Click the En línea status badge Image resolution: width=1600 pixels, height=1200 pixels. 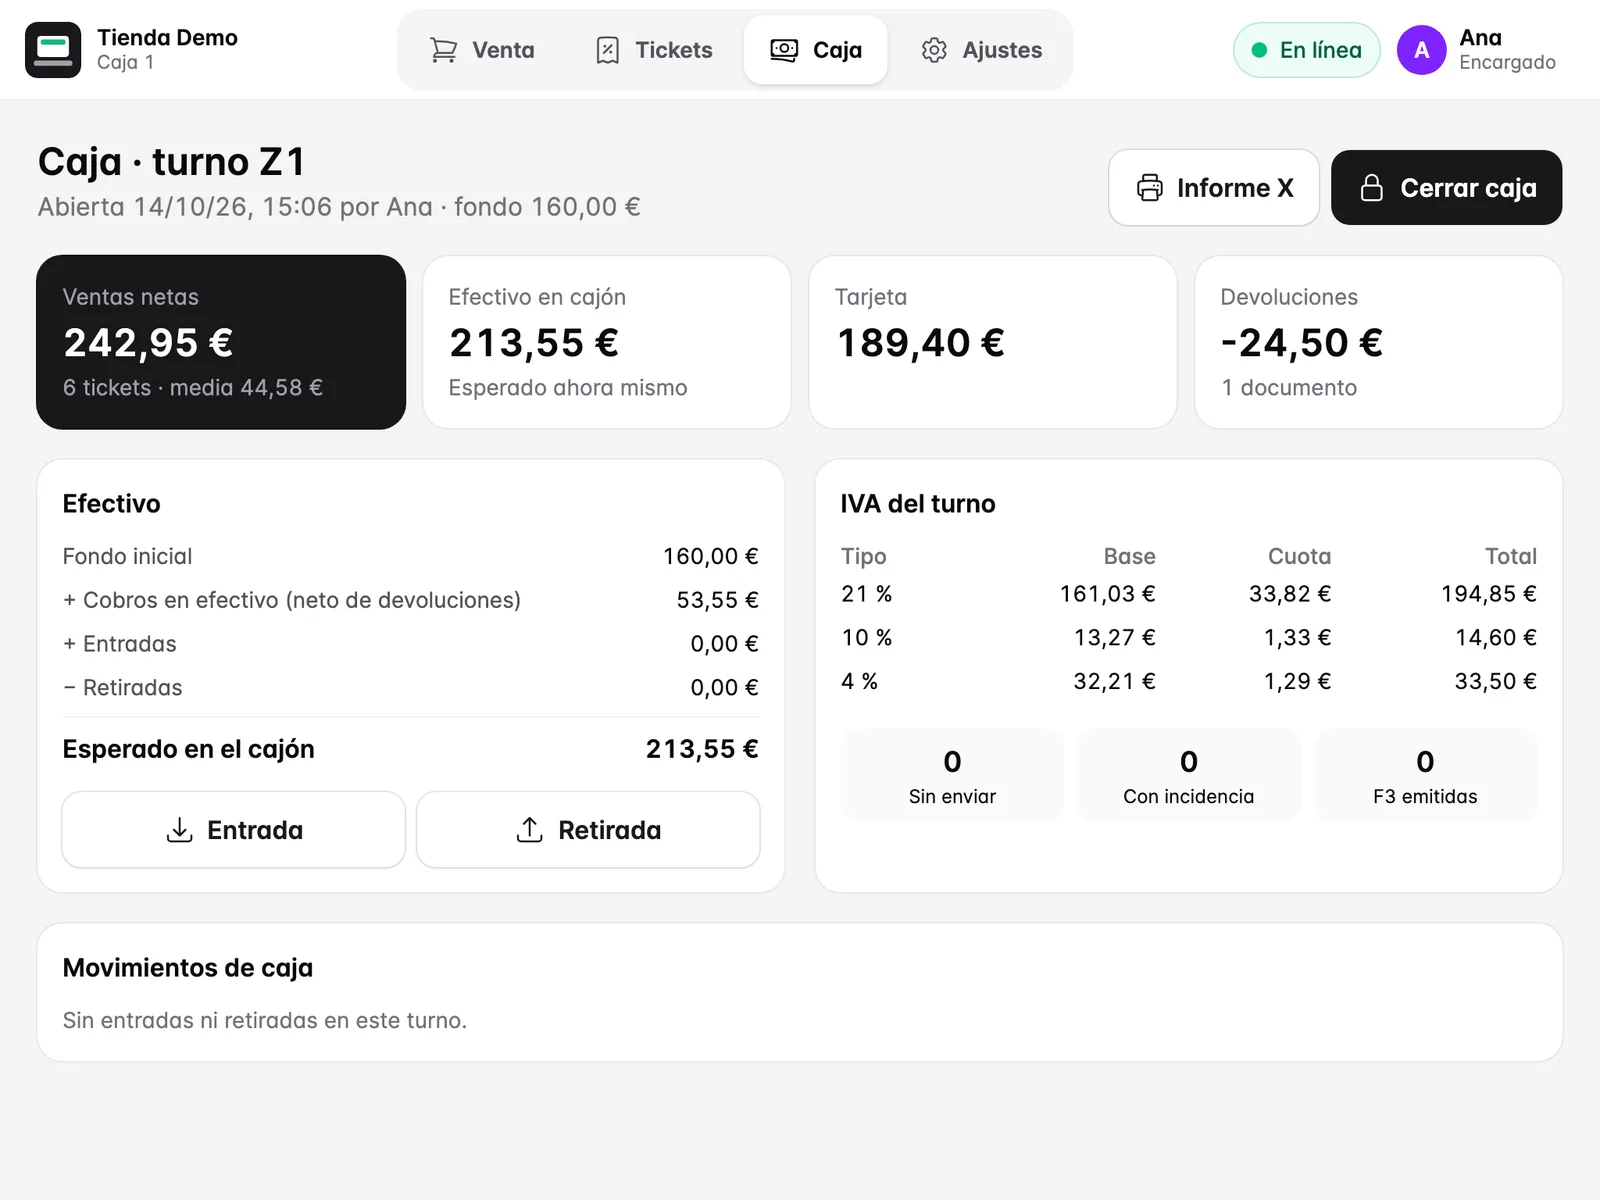tap(1307, 50)
